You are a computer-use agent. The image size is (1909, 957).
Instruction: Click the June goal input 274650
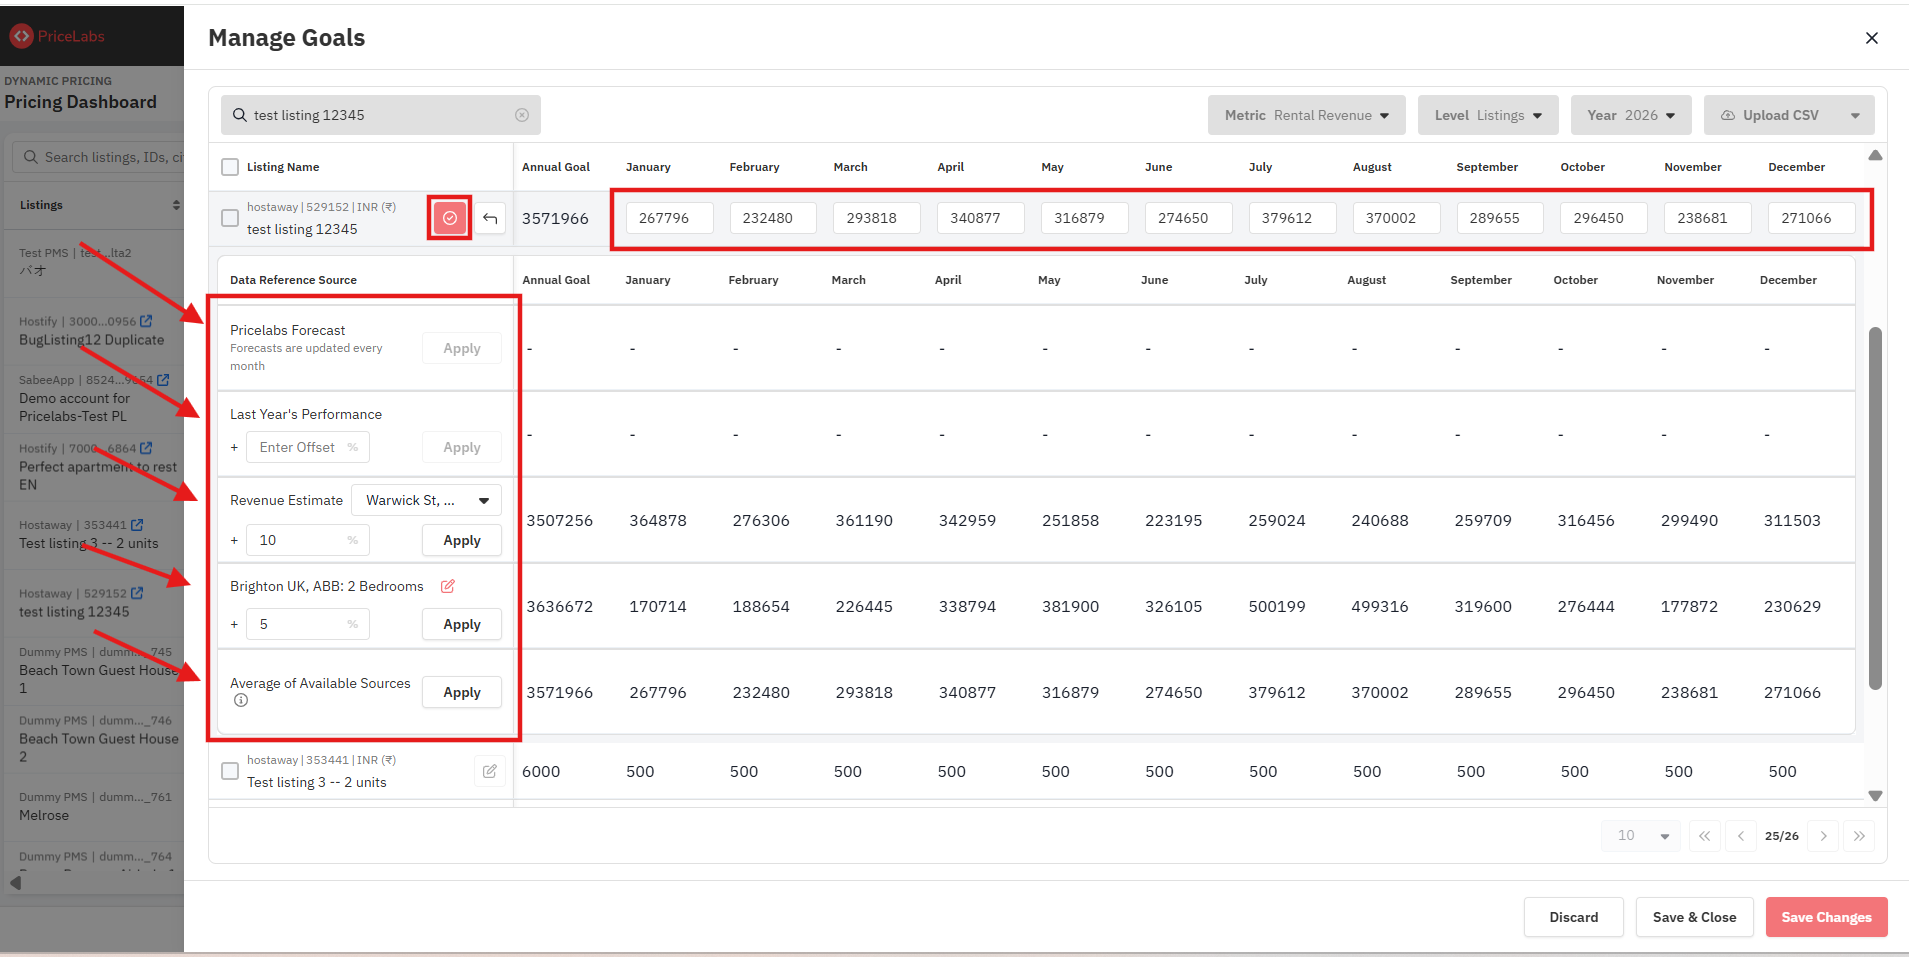pos(1189,218)
